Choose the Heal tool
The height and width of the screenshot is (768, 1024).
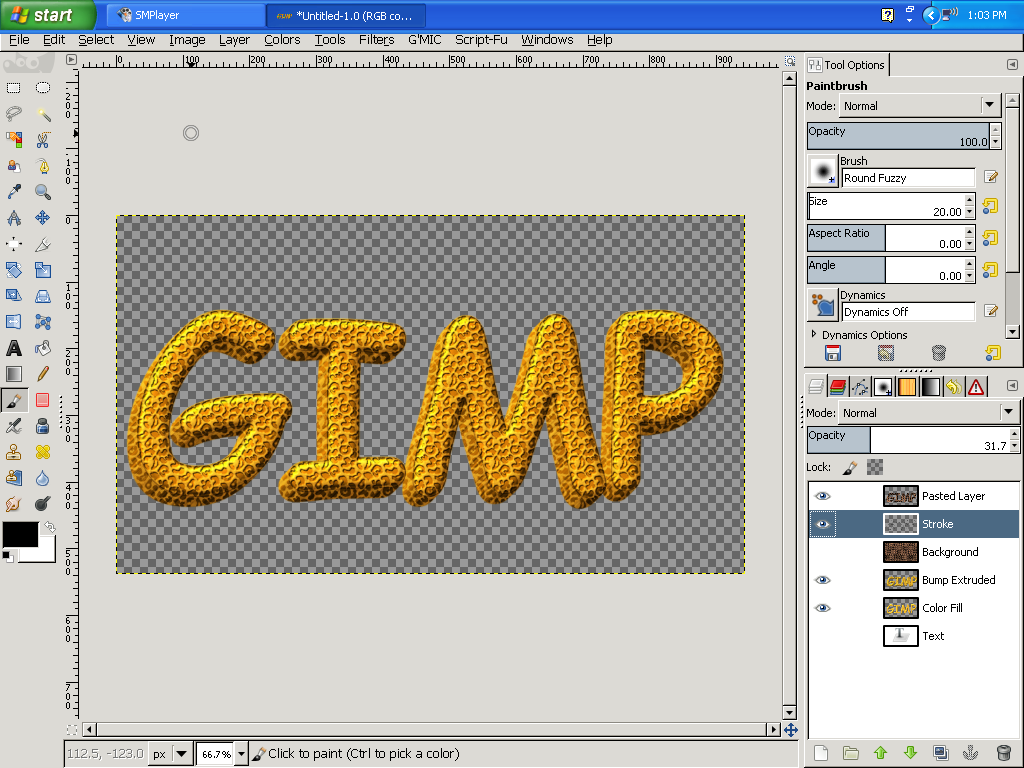coord(43,452)
